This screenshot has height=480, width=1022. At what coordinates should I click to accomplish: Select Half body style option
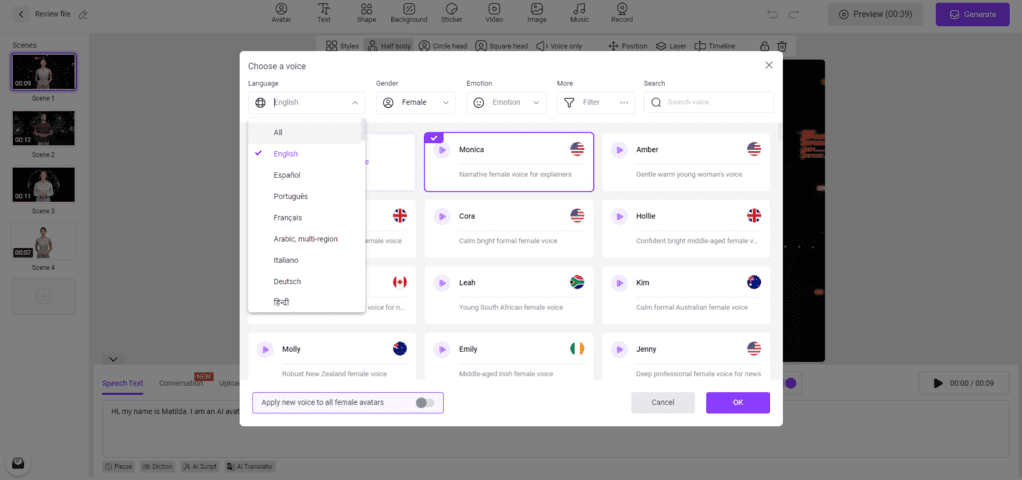click(388, 46)
